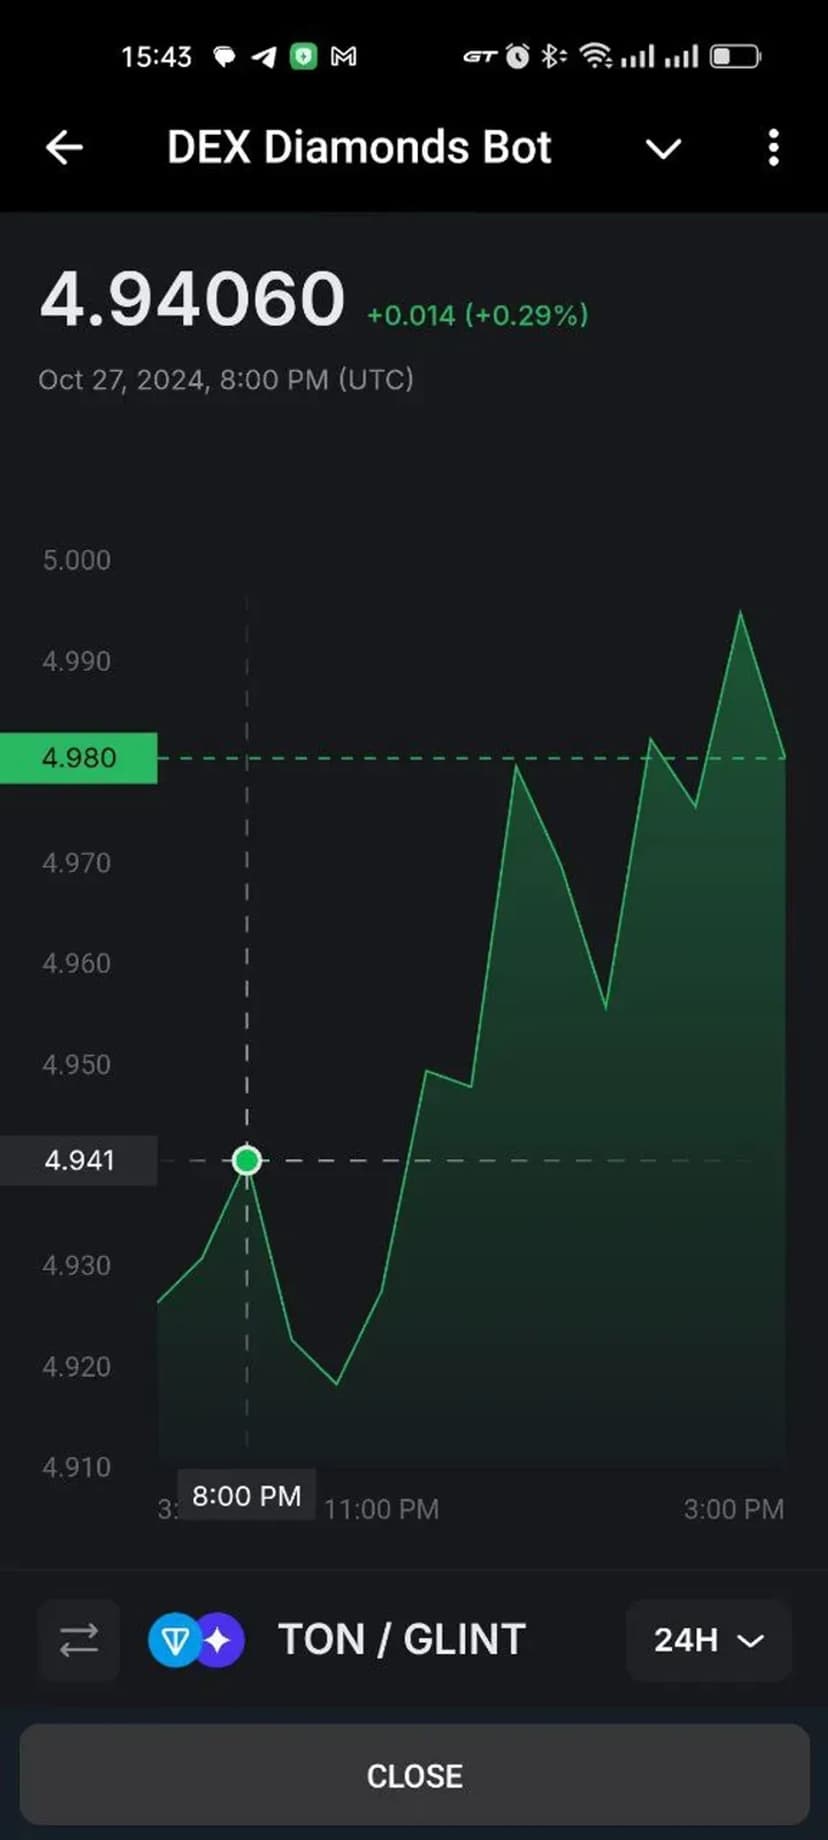Click the green data point marker

click(247, 1160)
